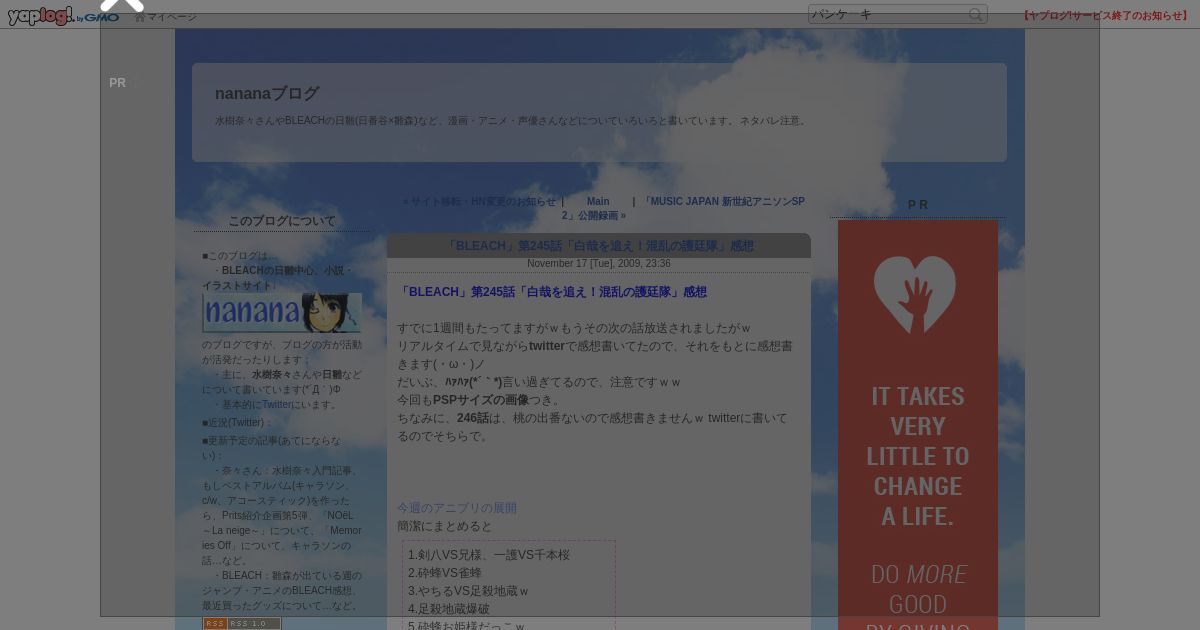
Task: Click the RSS 1.0 badge icon
Action: (242, 623)
